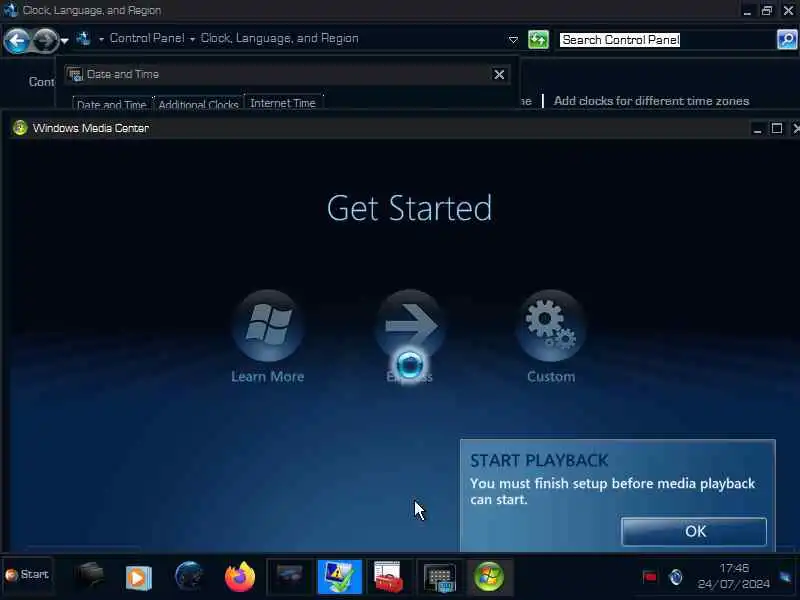Screen dimensions: 800x600
Task: Expand the Control Panel breadcrumb arrow
Action: click(x=101, y=39)
